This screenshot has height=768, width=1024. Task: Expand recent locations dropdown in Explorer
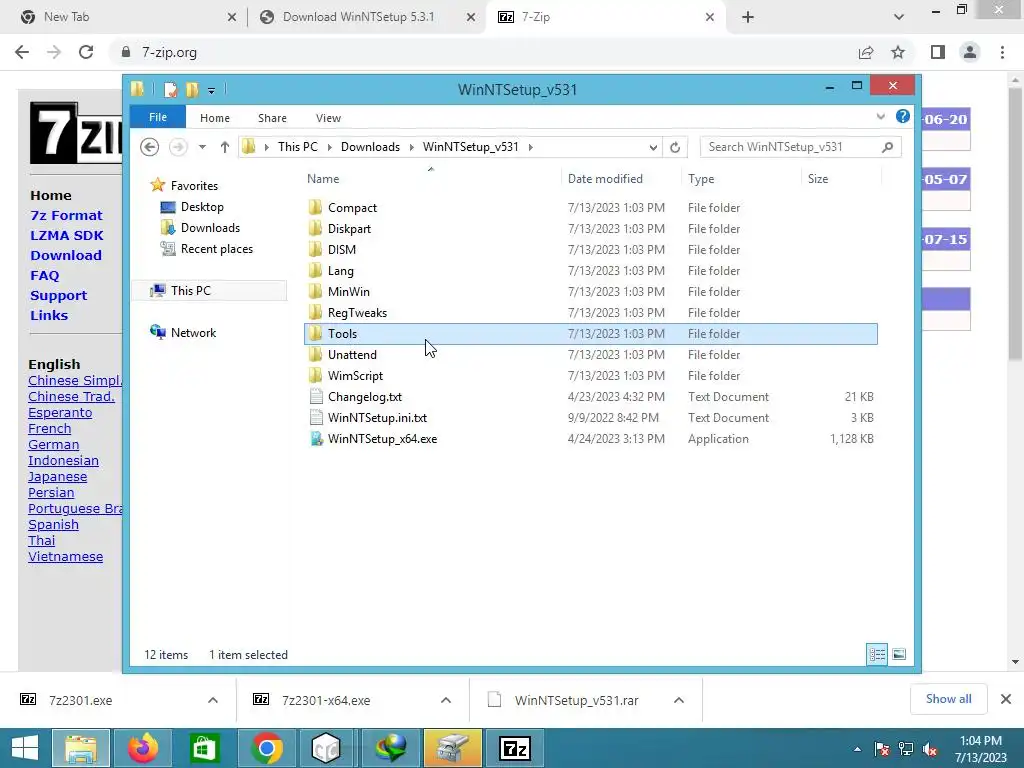click(x=202, y=147)
